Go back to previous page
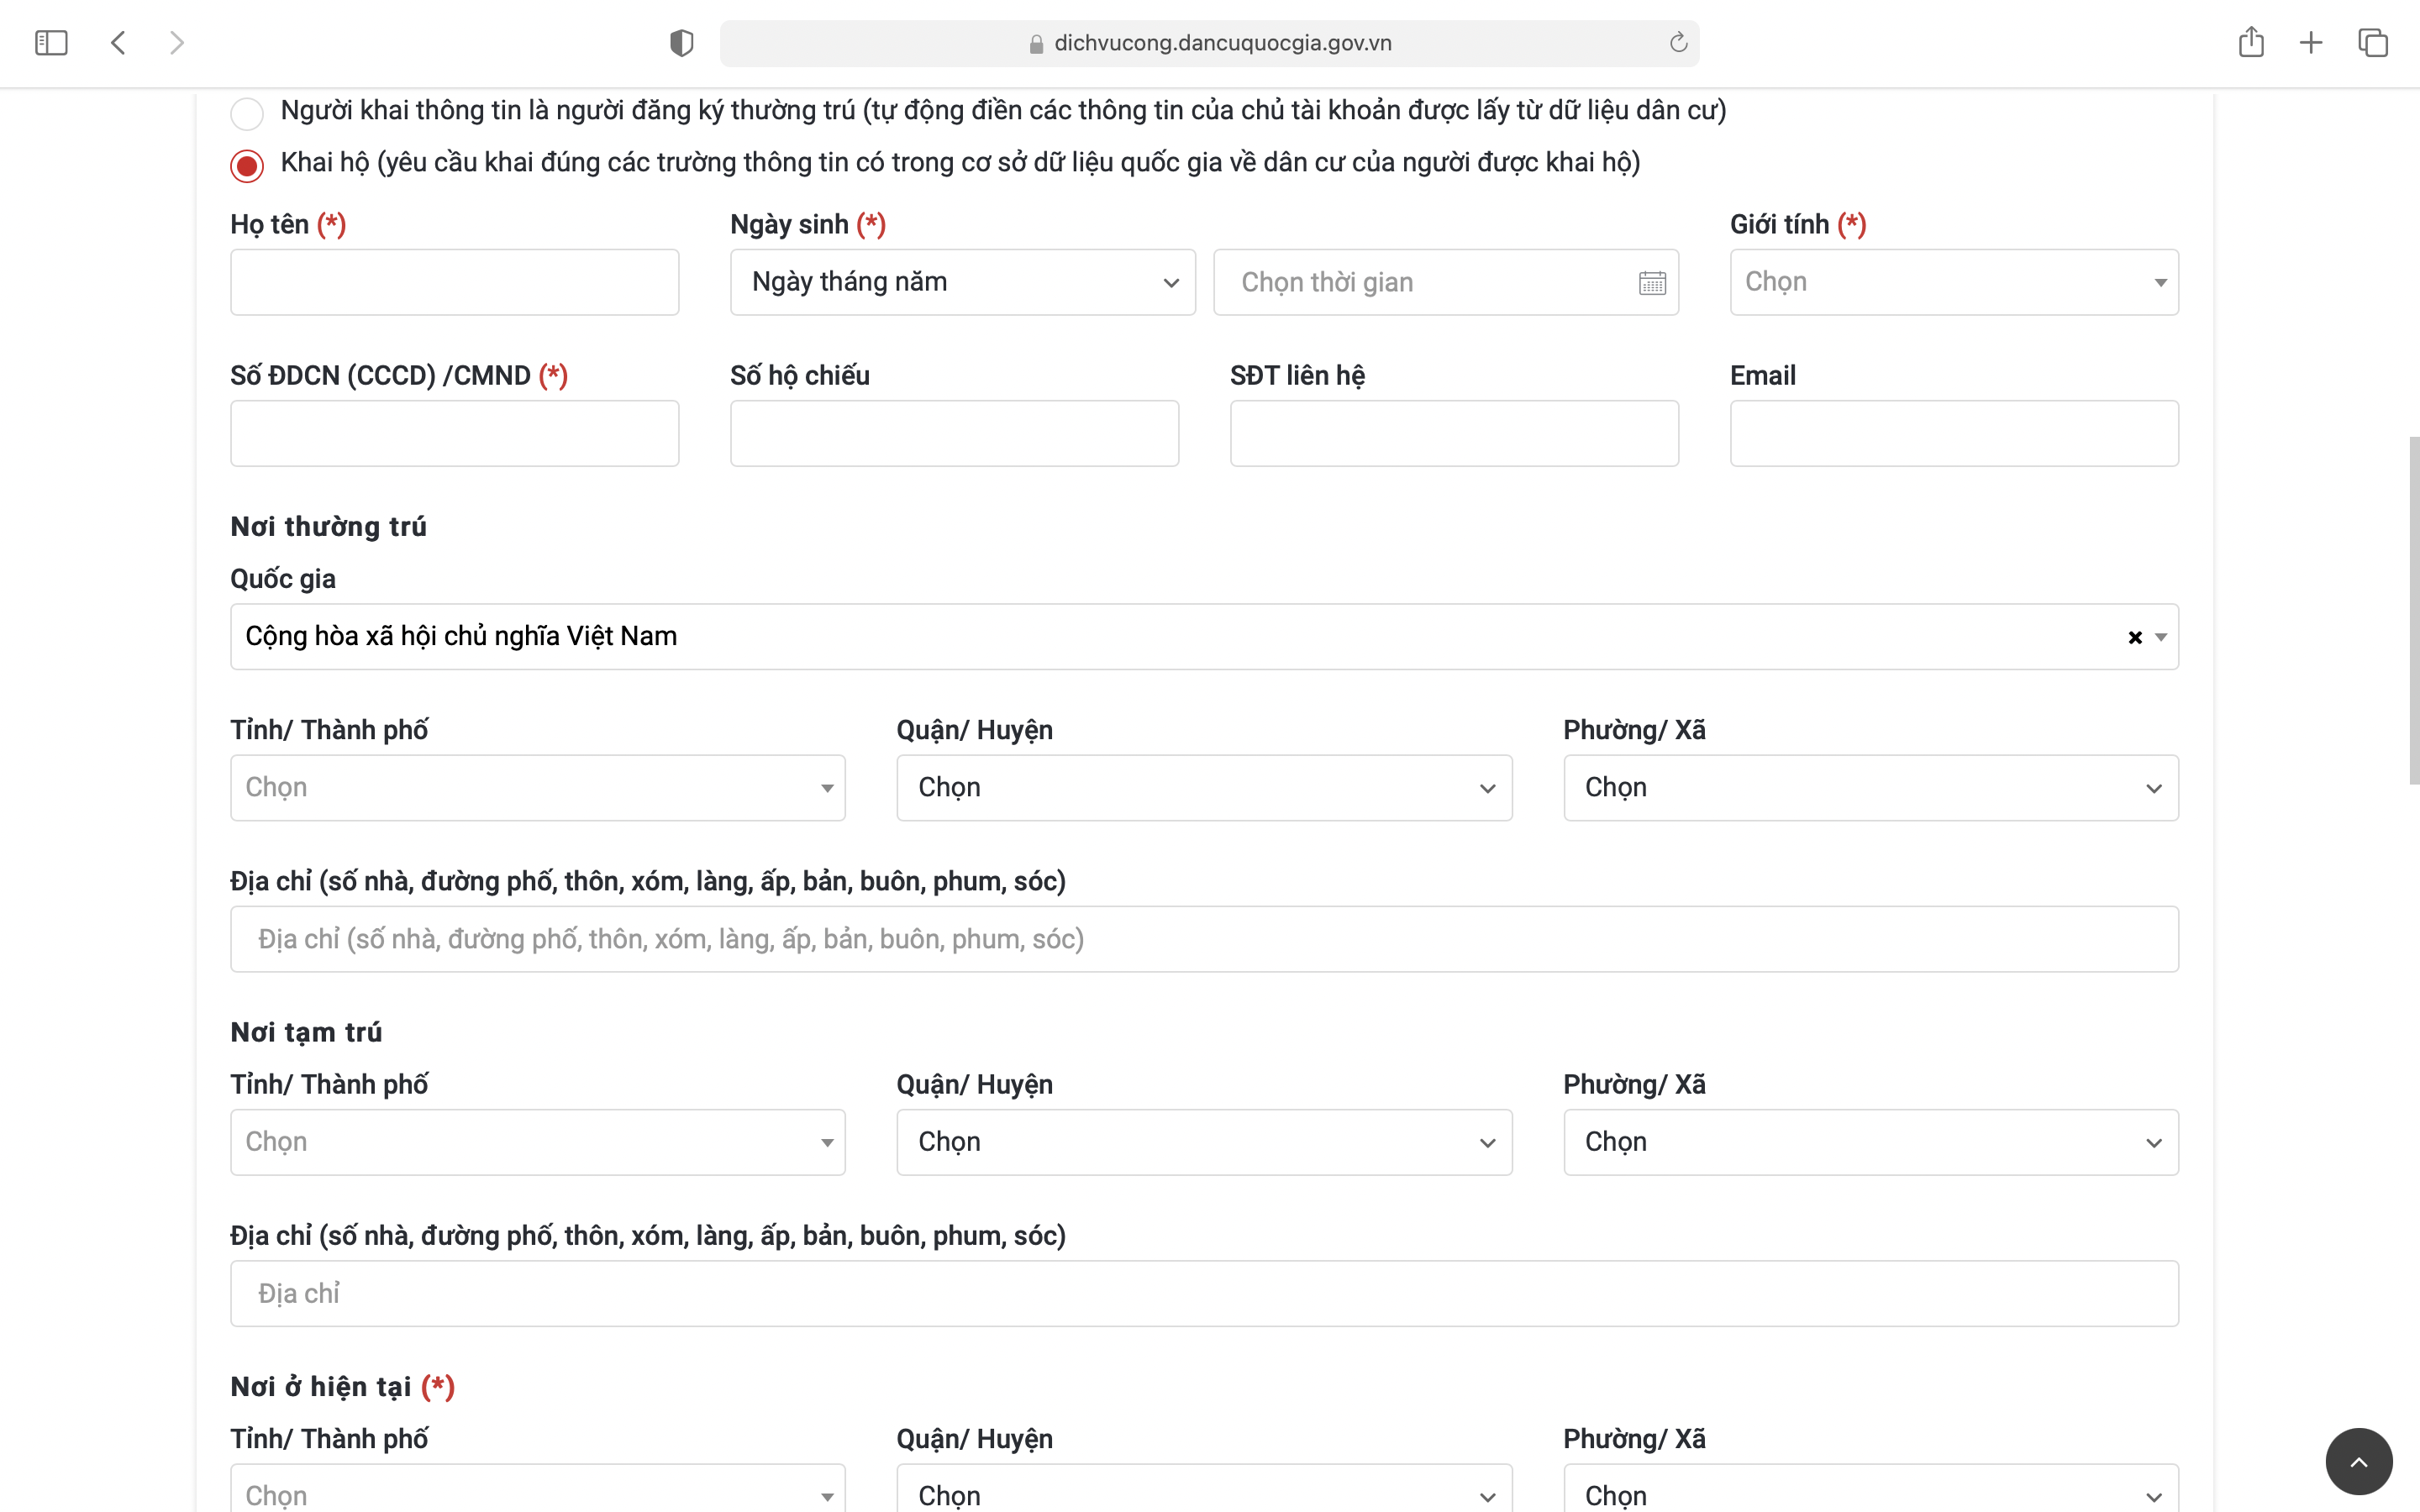Screen dimensions: 2420x1512 pyautogui.click(x=118, y=43)
